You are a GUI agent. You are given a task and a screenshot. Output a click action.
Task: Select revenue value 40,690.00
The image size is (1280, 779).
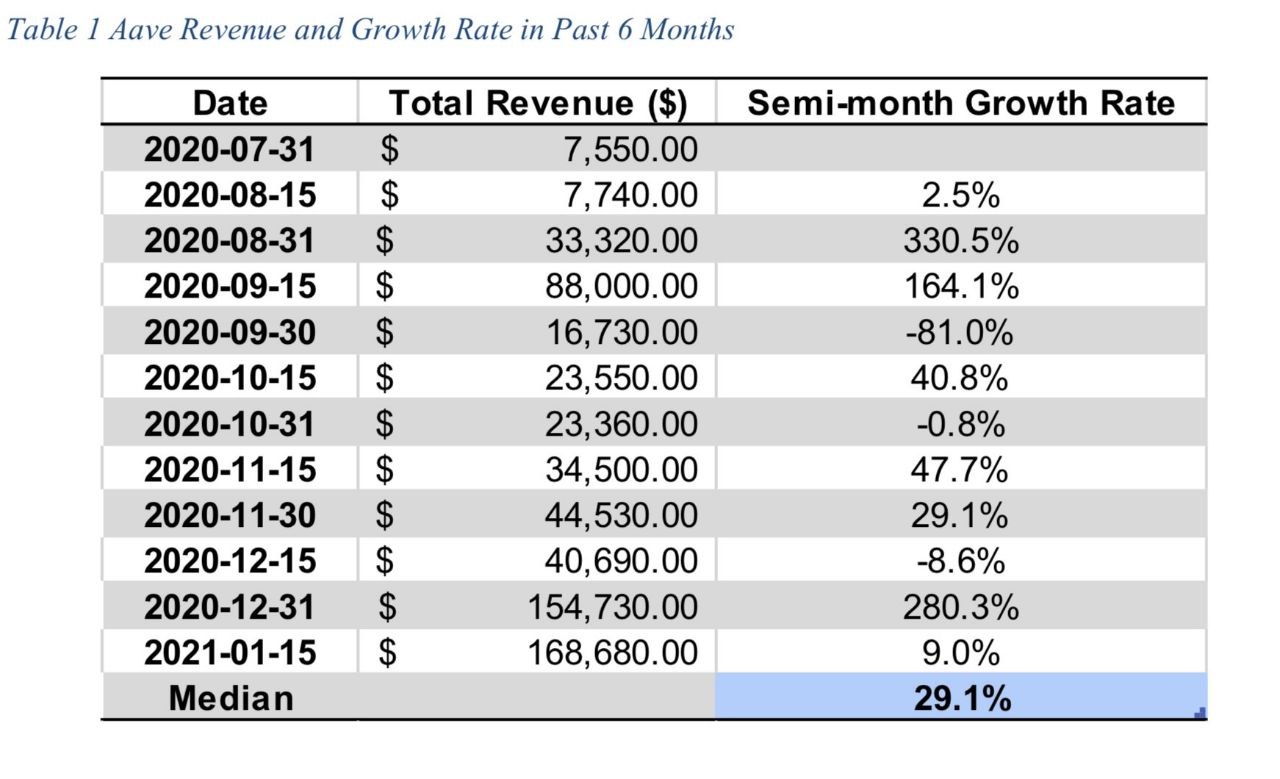coord(621,561)
